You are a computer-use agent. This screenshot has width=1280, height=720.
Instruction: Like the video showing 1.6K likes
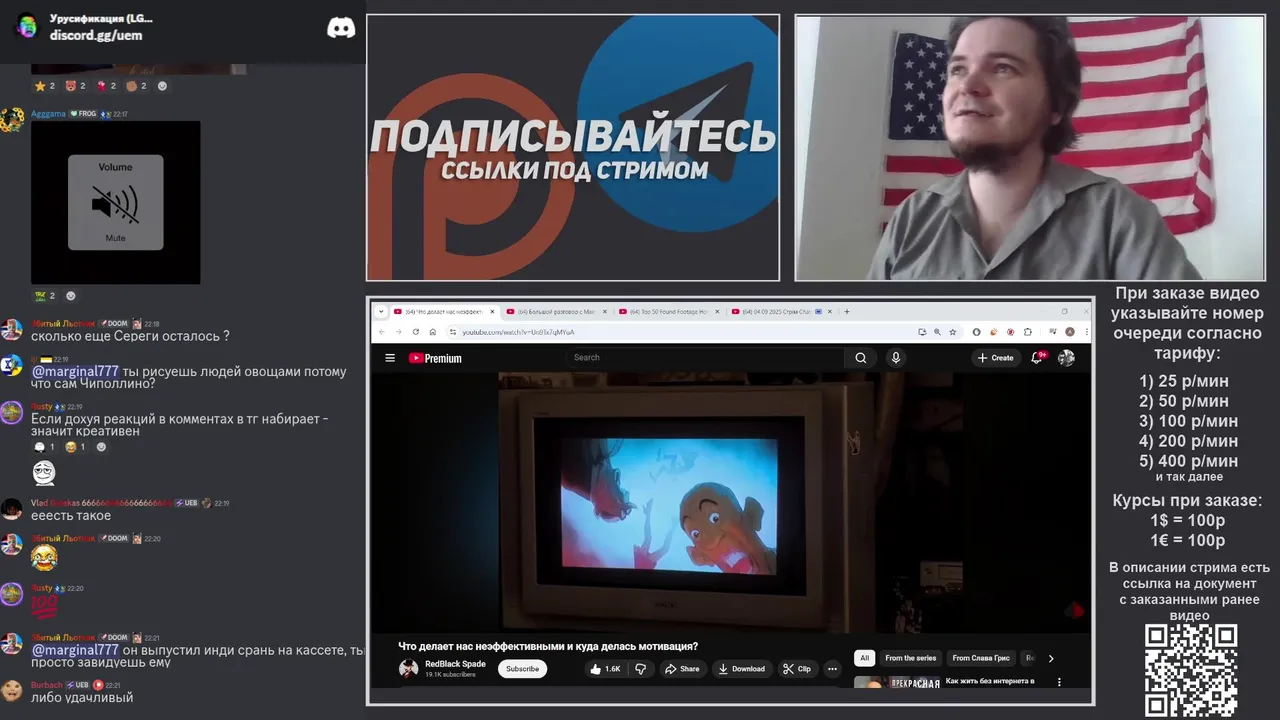[x=605, y=668]
